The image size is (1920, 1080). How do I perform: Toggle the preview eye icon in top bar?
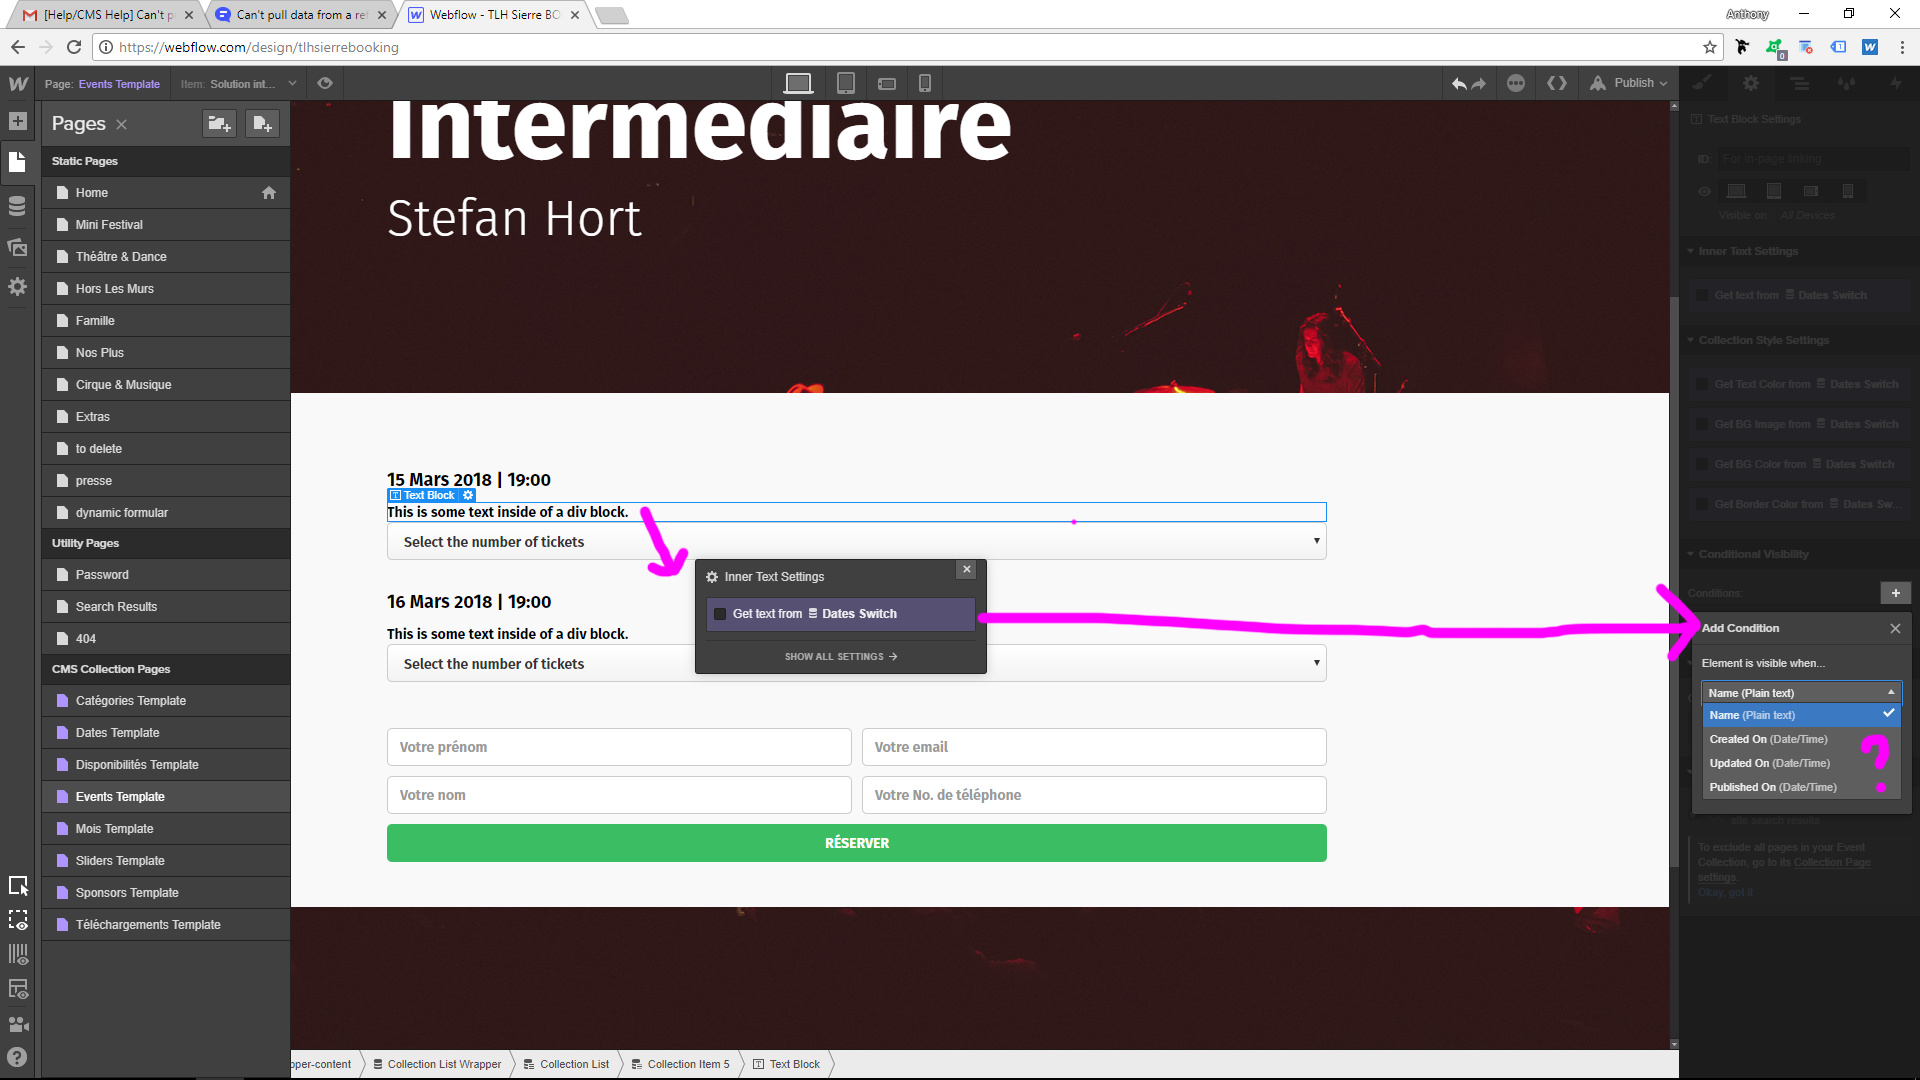click(325, 83)
